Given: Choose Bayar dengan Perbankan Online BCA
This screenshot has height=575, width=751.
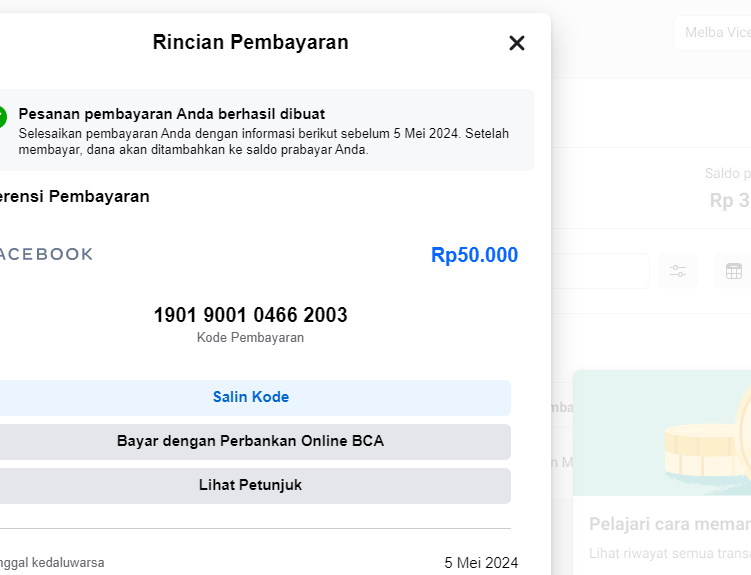Looking at the screenshot, I should [251, 441].
